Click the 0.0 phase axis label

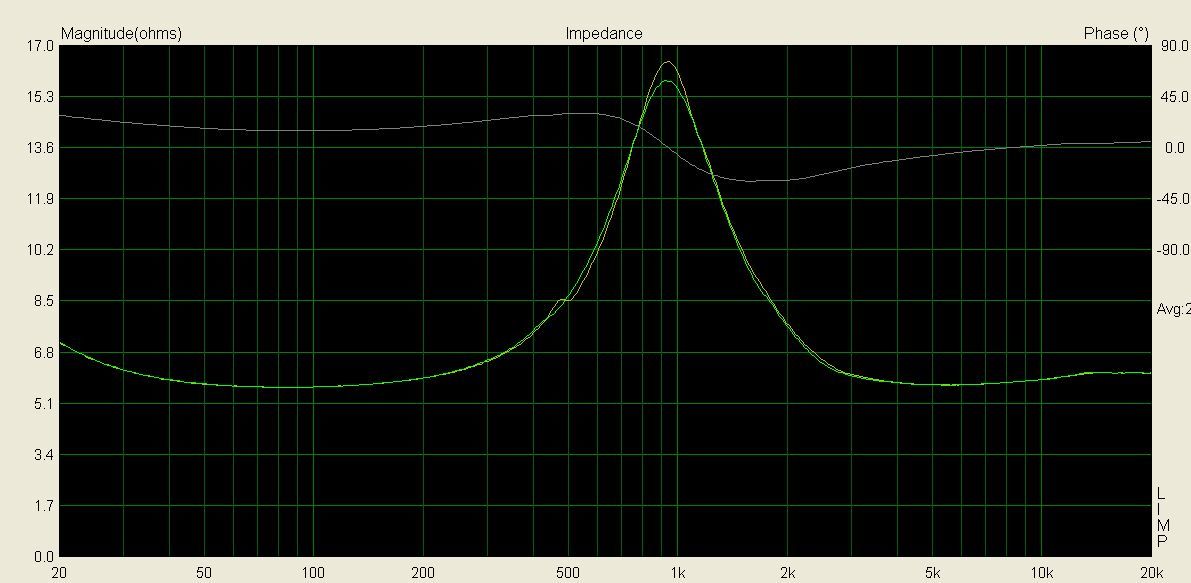click(1175, 148)
